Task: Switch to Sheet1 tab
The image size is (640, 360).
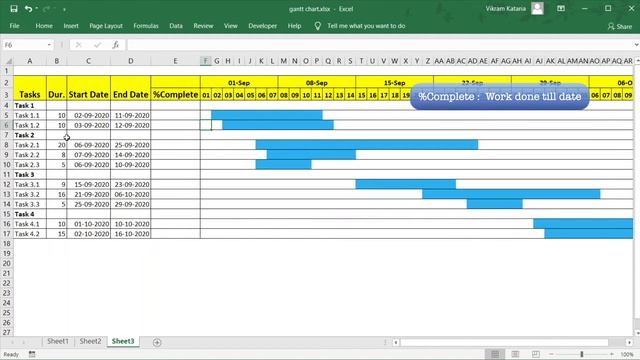Action: pyautogui.click(x=58, y=341)
